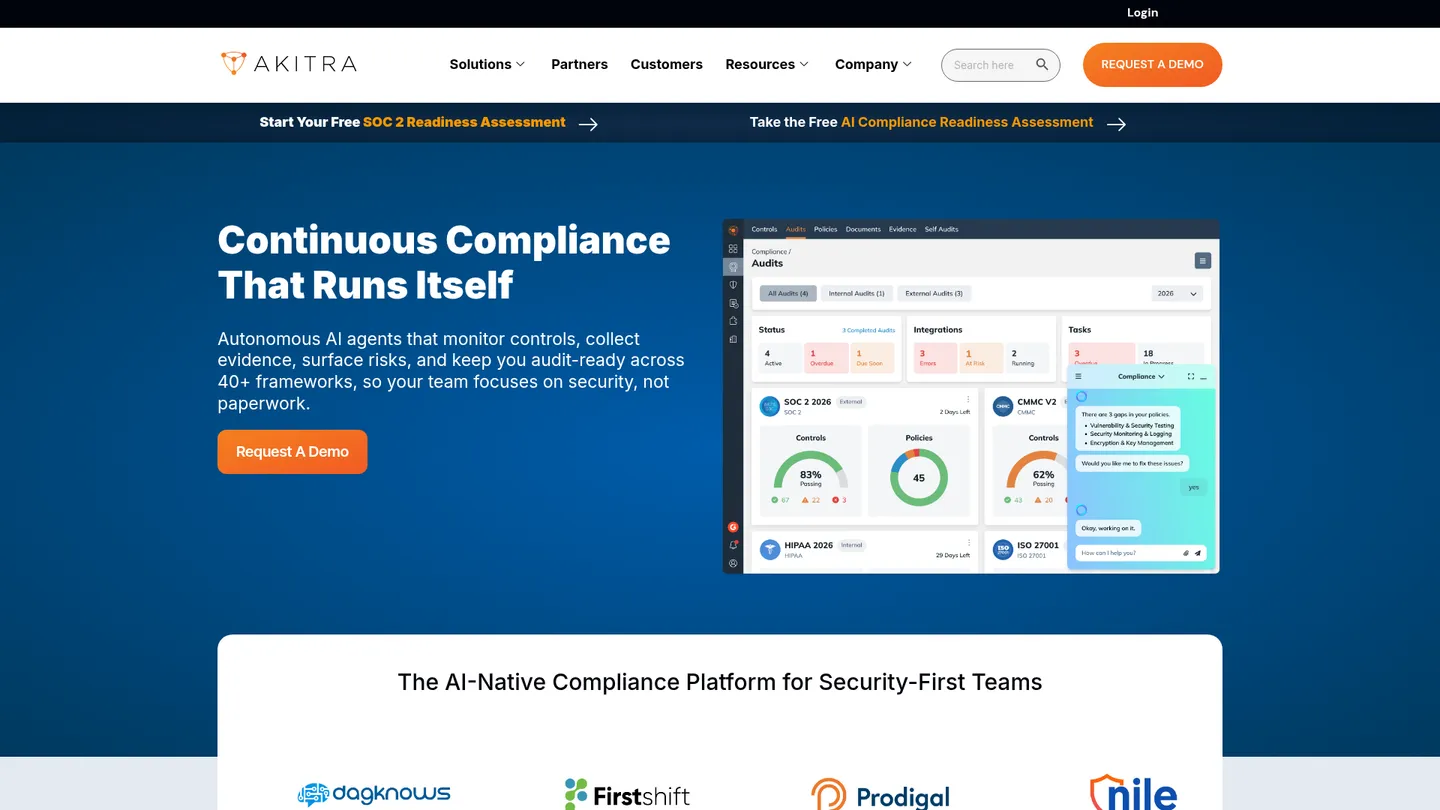
Task: Click the Prodigal customer logo
Action: (x=881, y=795)
